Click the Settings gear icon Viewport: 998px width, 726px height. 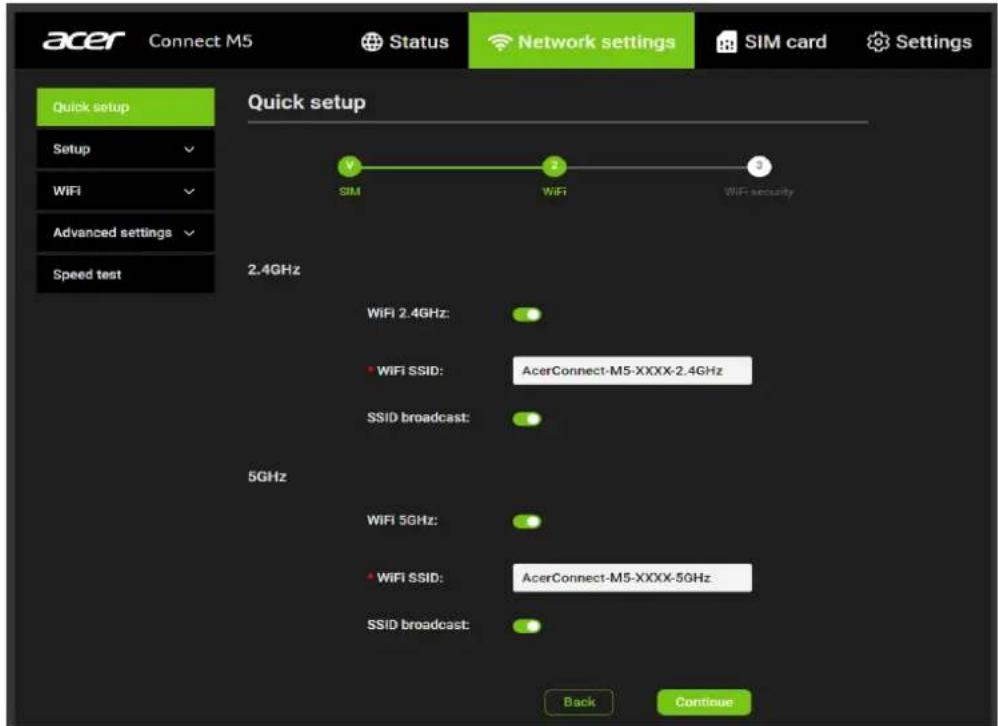click(878, 42)
